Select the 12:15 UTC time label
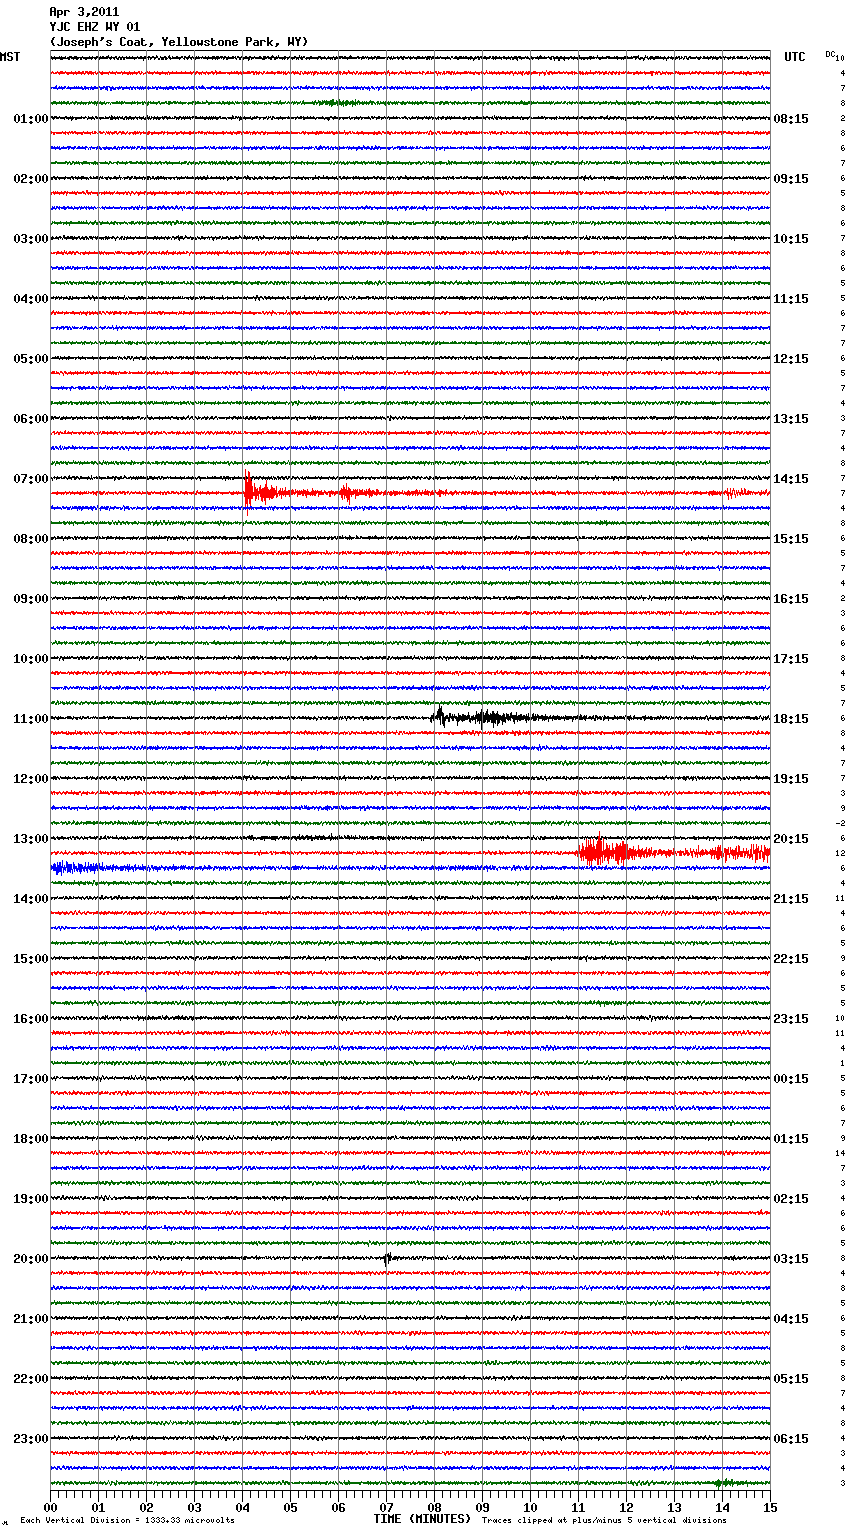The width and height of the screenshot is (850, 1534). pos(791,359)
